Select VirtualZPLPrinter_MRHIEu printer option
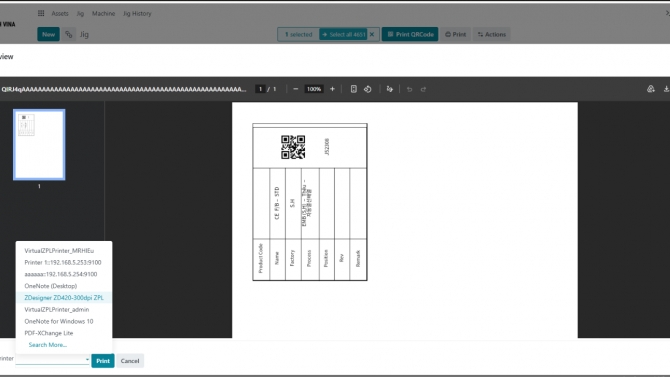Image resolution: width=670 pixels, height=377 pixels. tap(64, 250)
